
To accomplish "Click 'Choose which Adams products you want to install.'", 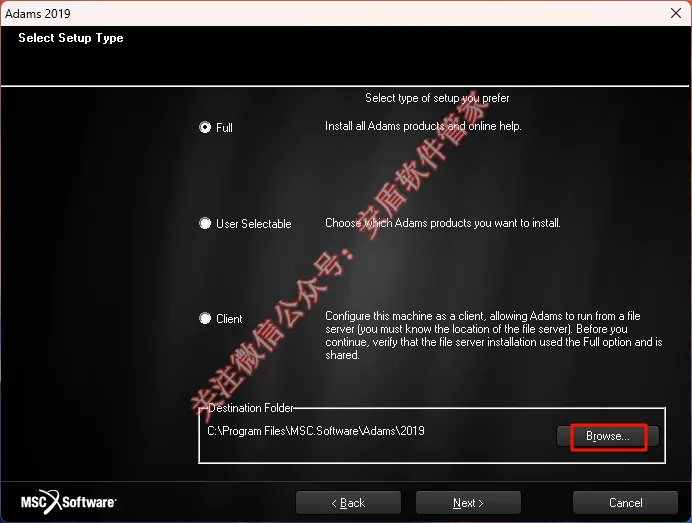I will tap(443, 223).
